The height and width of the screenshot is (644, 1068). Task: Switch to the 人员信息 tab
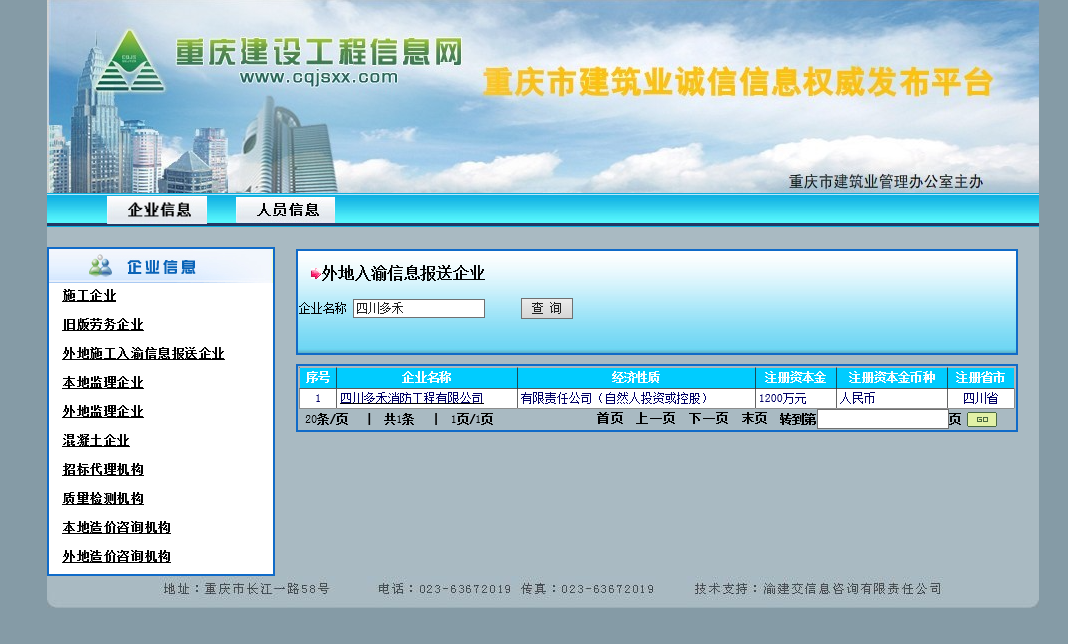pos(287,210)
